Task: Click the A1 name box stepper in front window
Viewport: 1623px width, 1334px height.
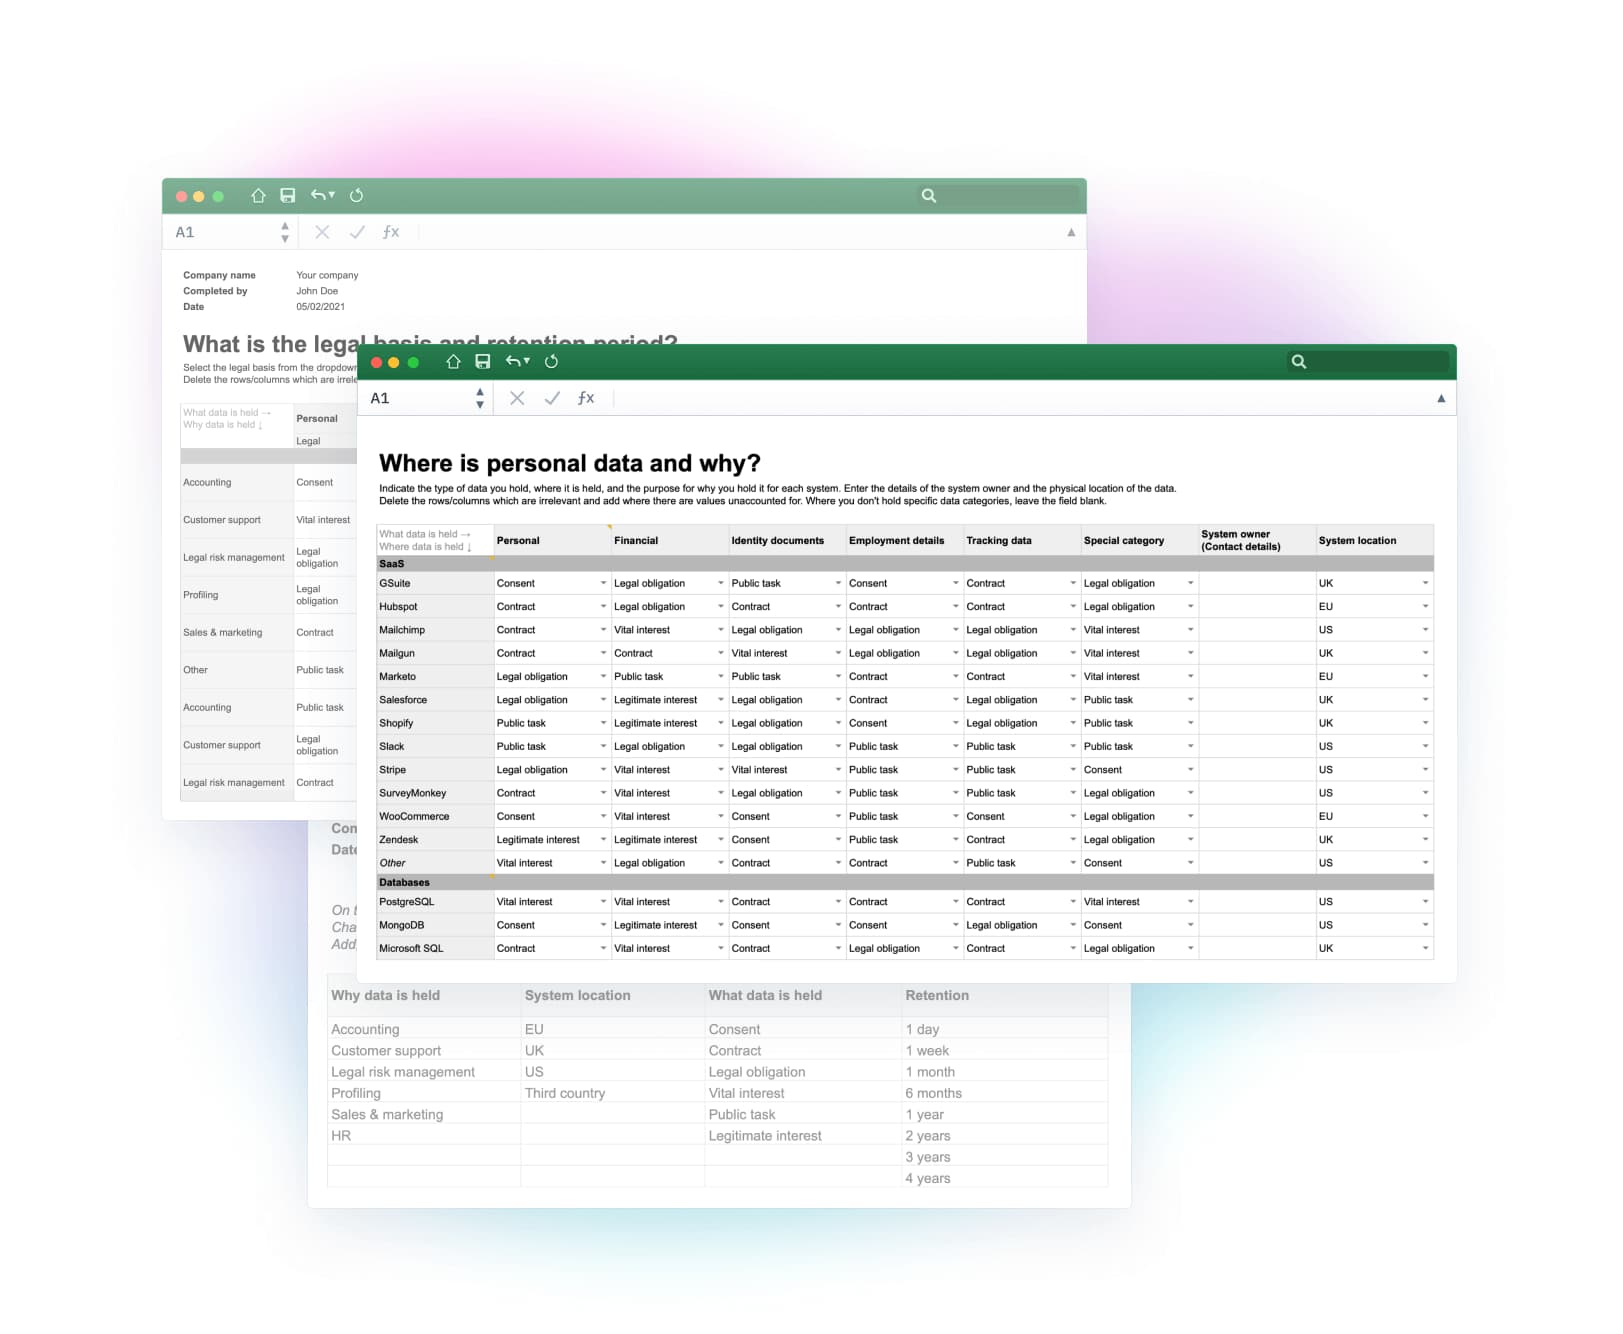Action: [x=480, y=398]
